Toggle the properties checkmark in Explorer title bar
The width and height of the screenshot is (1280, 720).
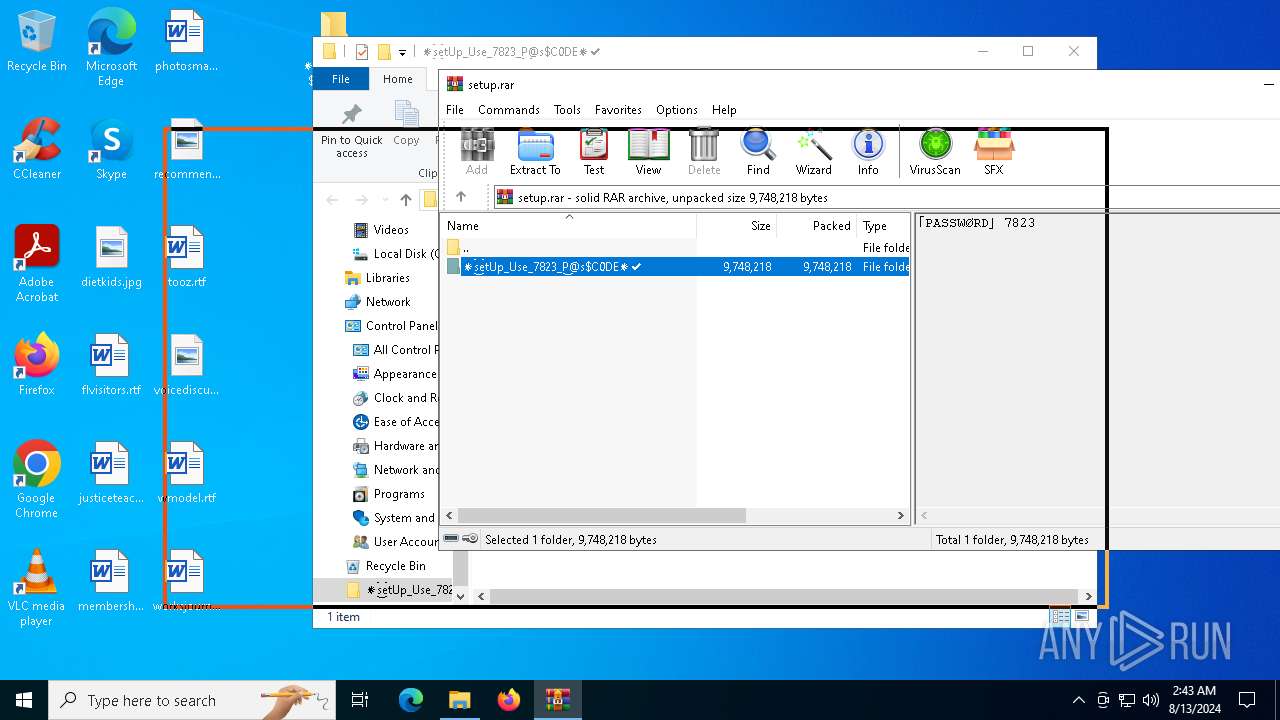pyautogui.click(x=361, y=52)
